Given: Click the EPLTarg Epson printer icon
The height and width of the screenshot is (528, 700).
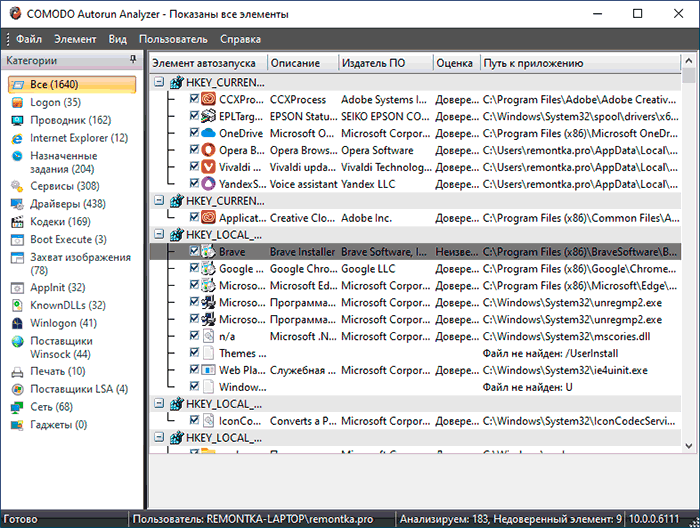Looking at the screenshot, I should pos(208,116).
